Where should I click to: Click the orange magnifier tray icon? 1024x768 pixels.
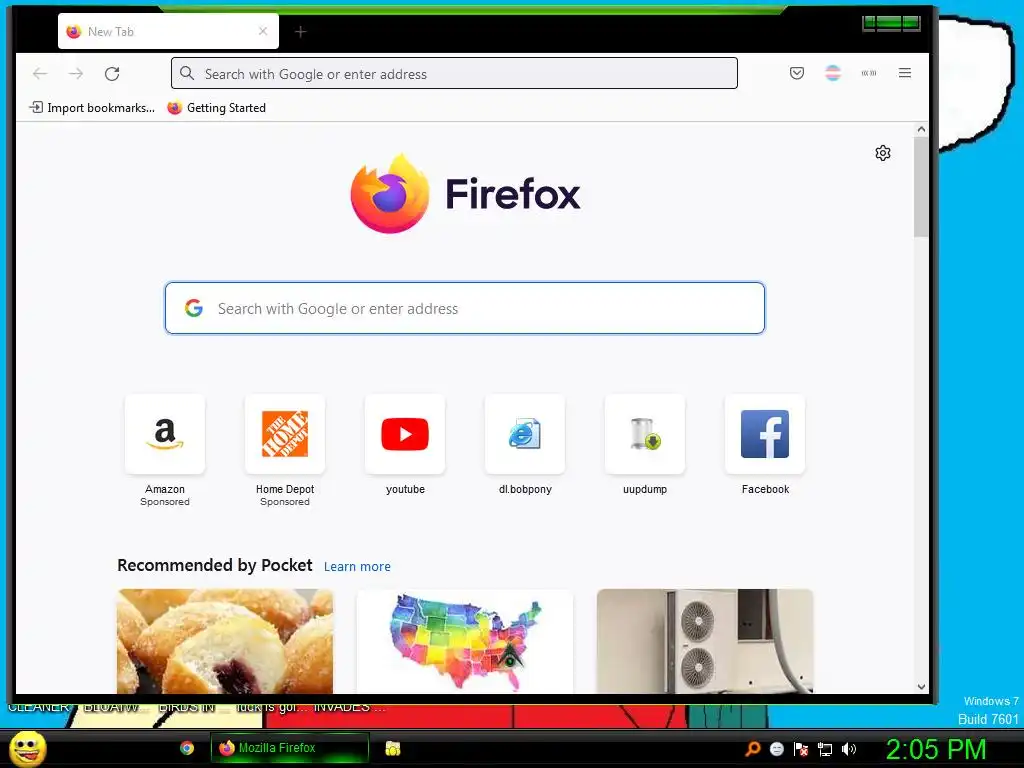(x=752, y=749)
